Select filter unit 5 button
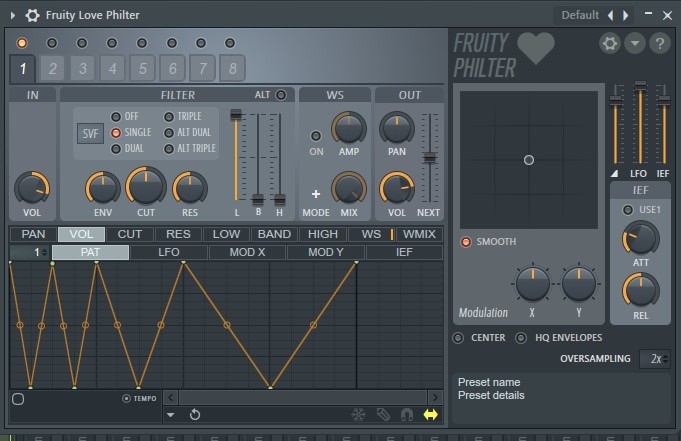Viewport: 681px width, 441px height. [x=142, y=68]
